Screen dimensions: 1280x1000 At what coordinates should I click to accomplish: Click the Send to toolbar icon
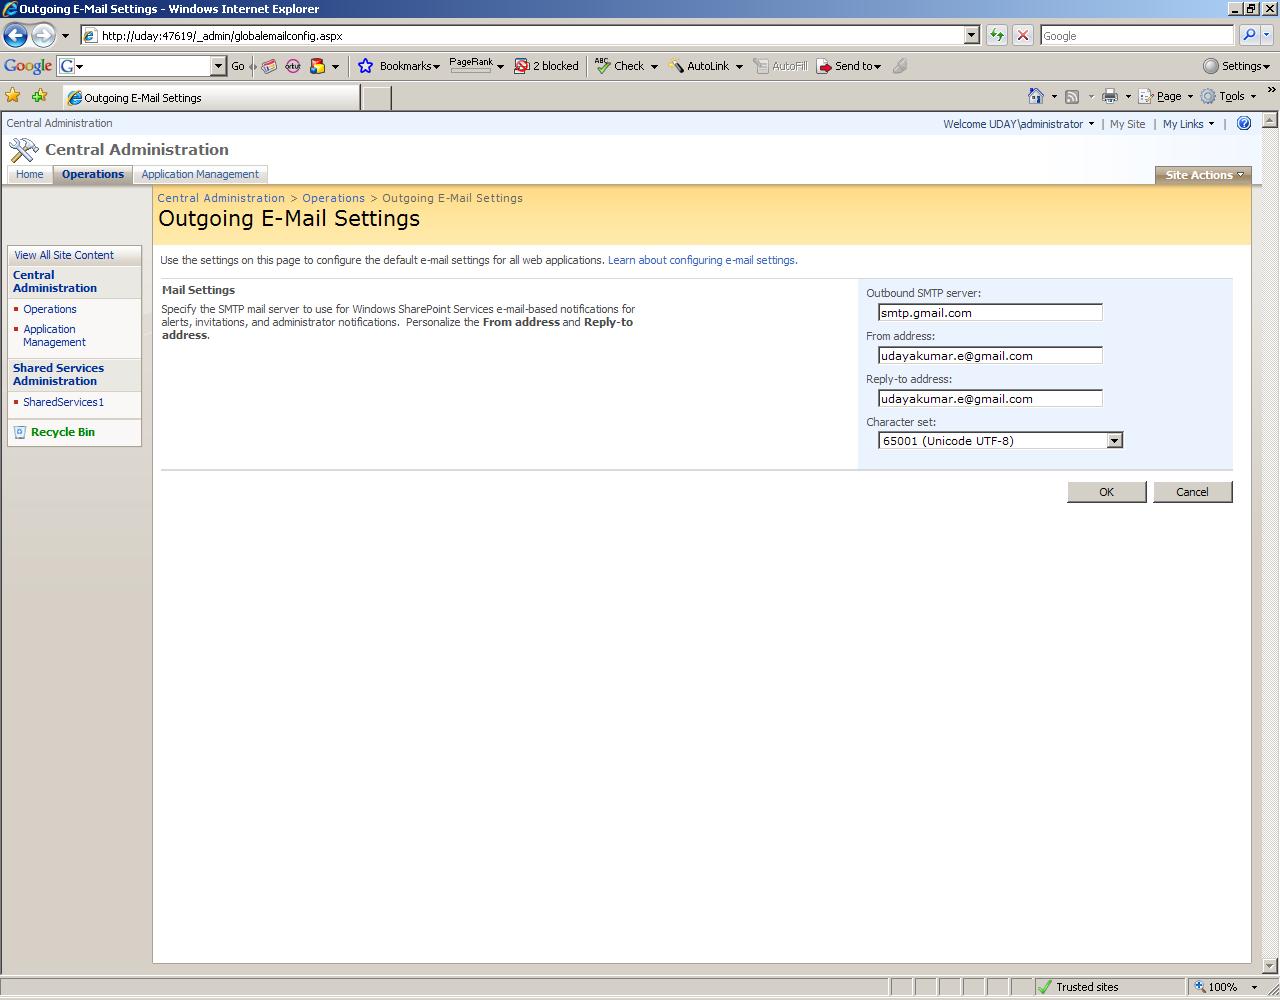tap(824, 66)
